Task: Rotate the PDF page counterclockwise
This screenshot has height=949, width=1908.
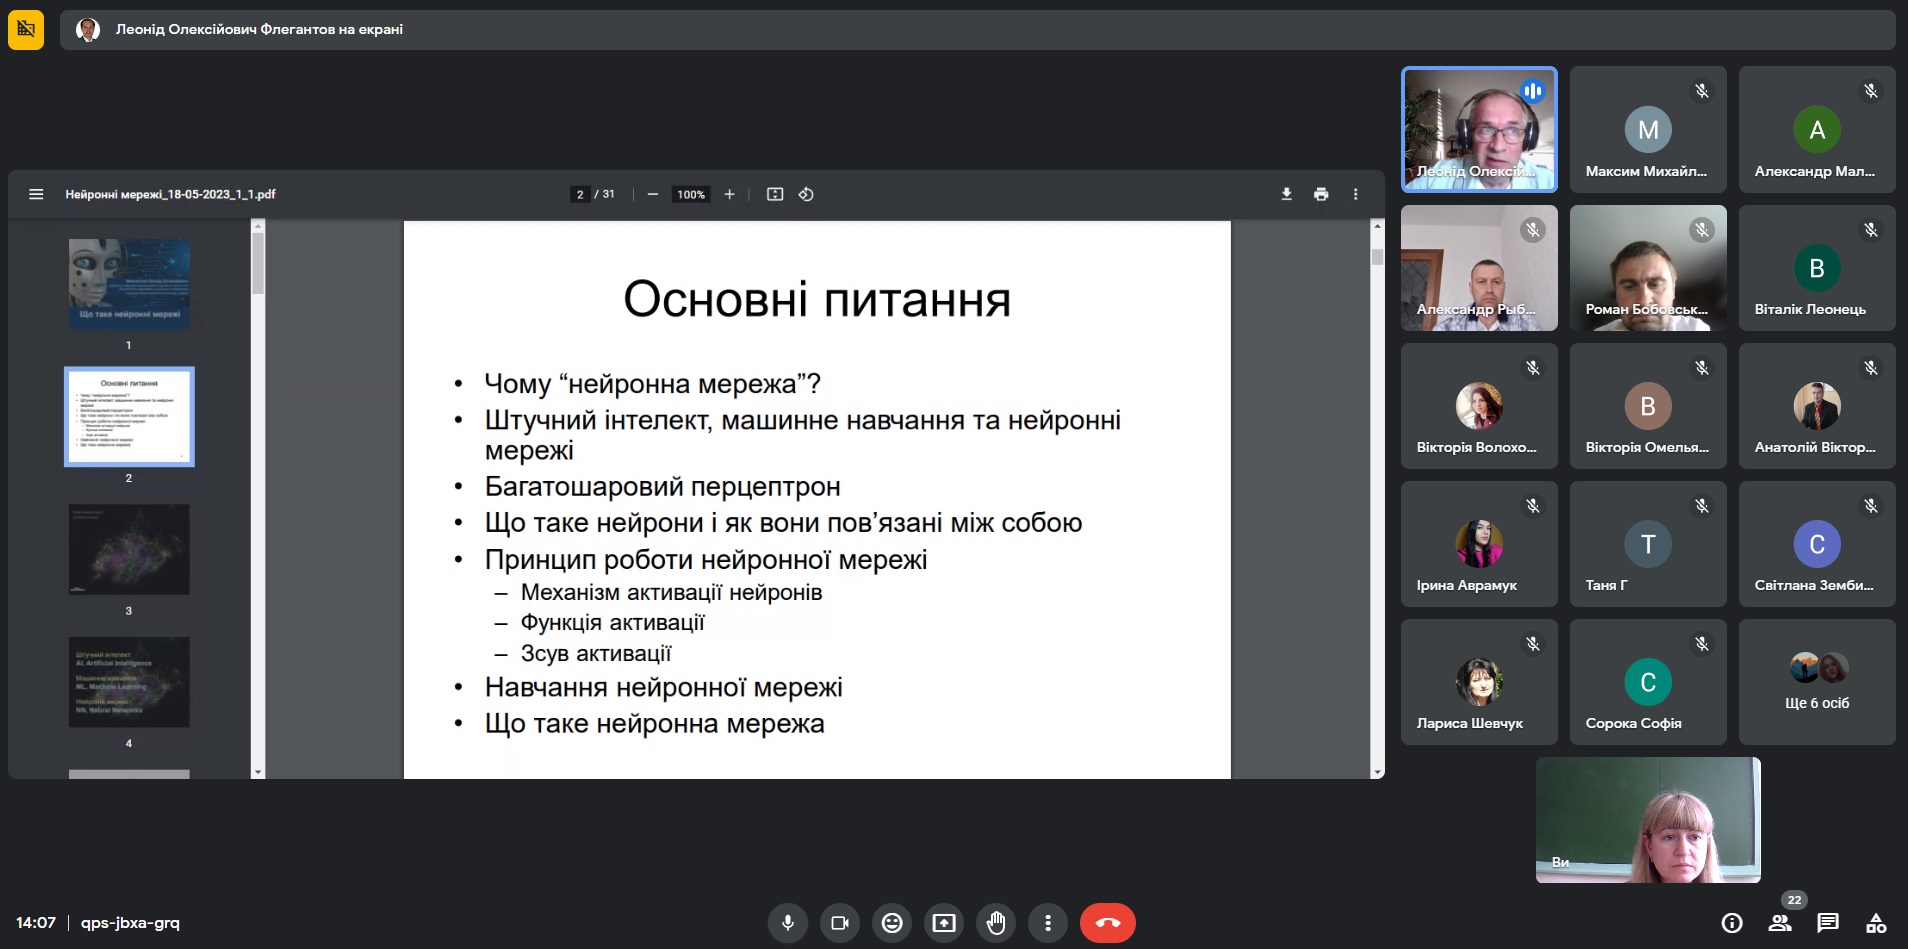Action: click(x=806, y=194)
